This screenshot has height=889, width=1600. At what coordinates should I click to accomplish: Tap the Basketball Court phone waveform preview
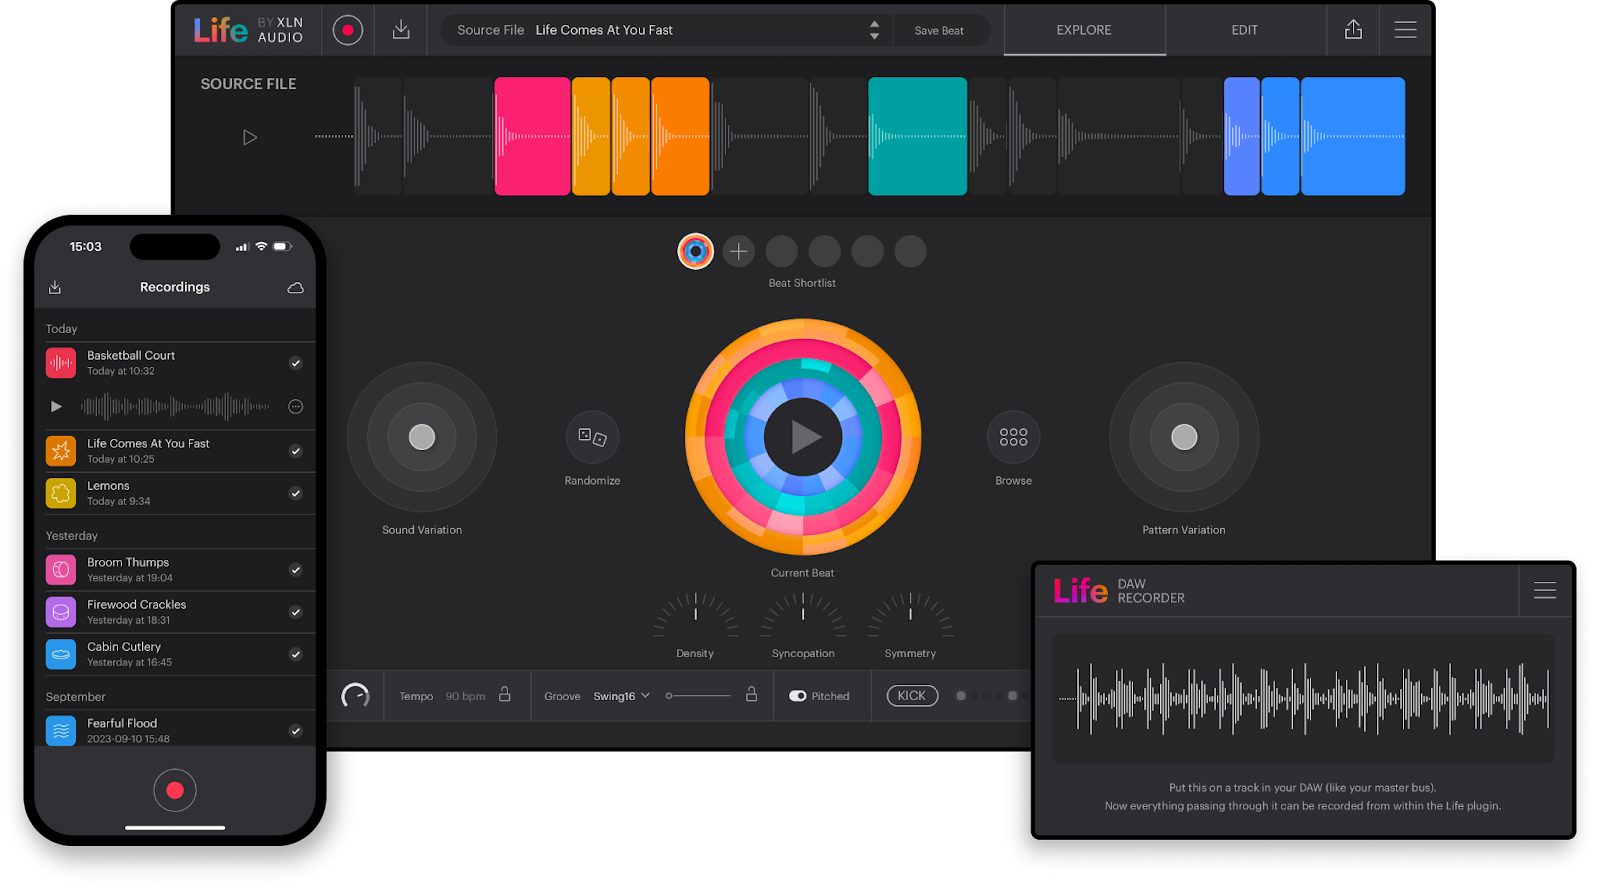175,406
